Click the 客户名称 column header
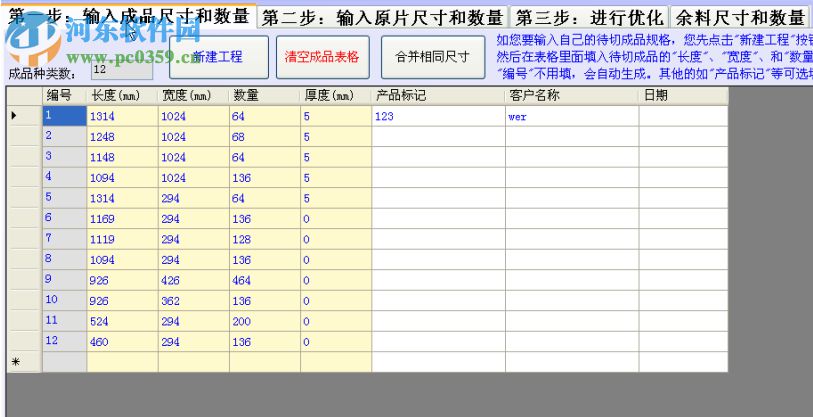 point(572,95)
